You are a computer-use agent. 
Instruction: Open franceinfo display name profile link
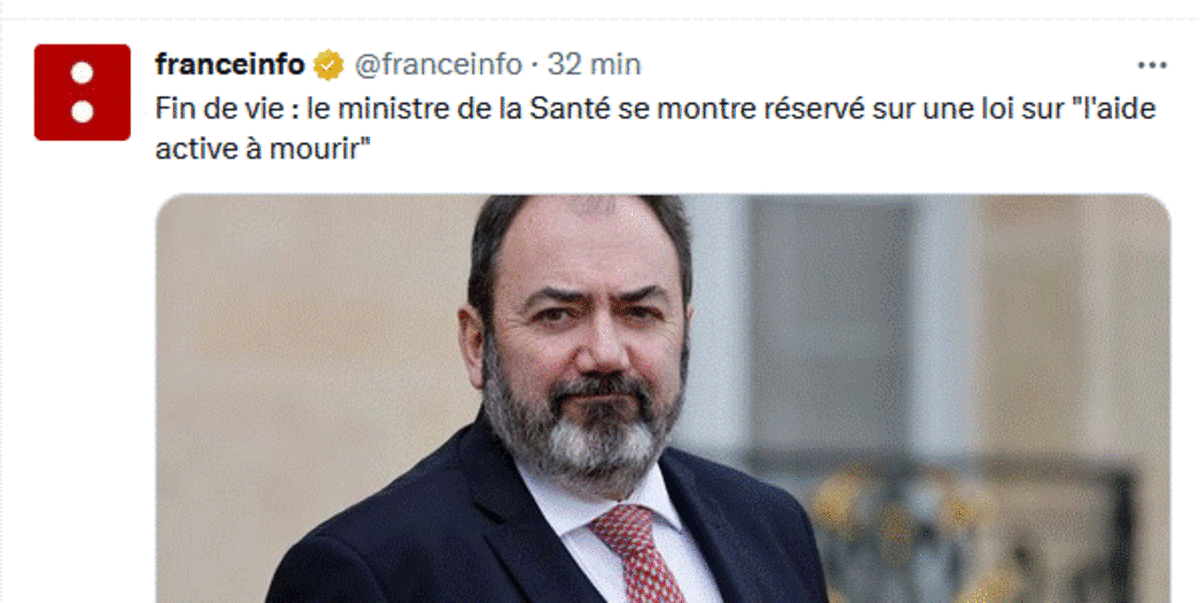click(x=230, y=65)
